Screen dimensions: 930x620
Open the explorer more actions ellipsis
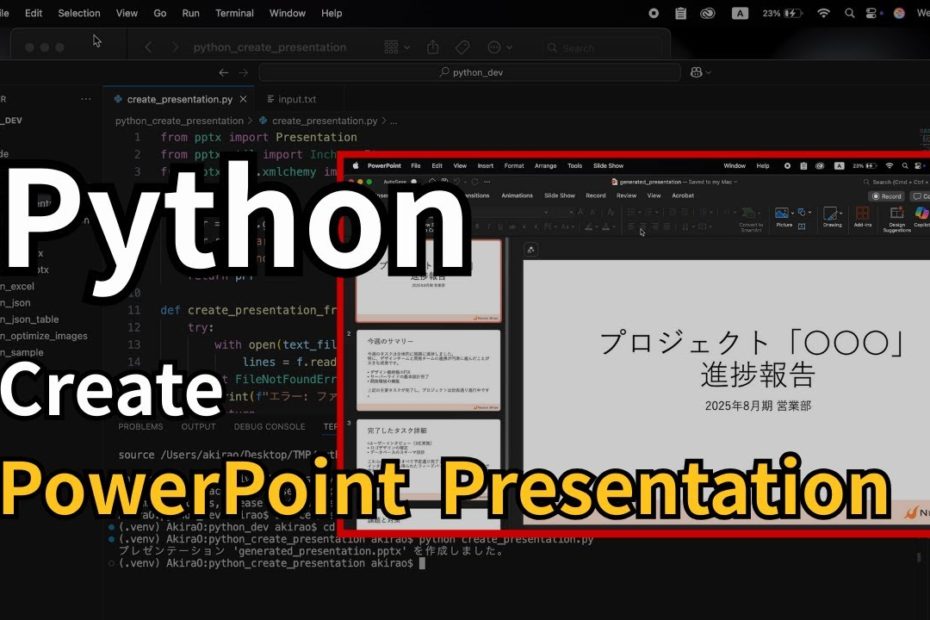pyautogui.click(x=86, y=99)
